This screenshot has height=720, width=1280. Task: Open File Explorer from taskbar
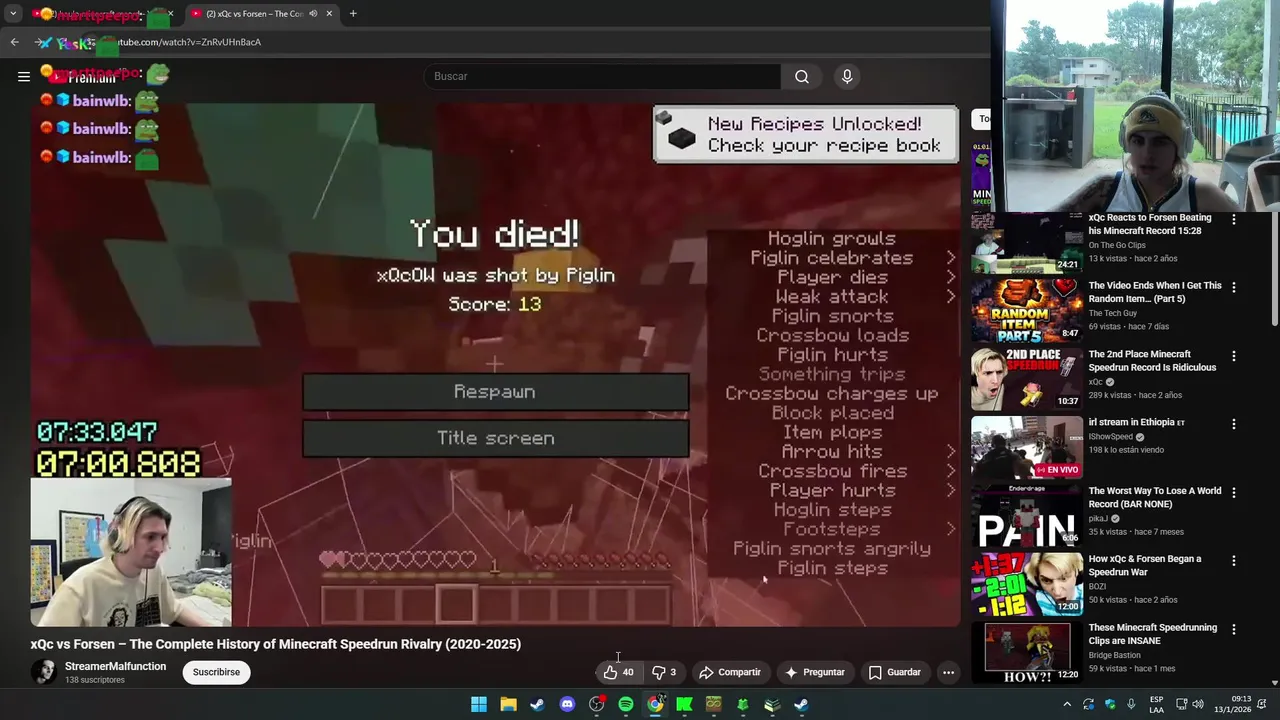click(508, 704)
